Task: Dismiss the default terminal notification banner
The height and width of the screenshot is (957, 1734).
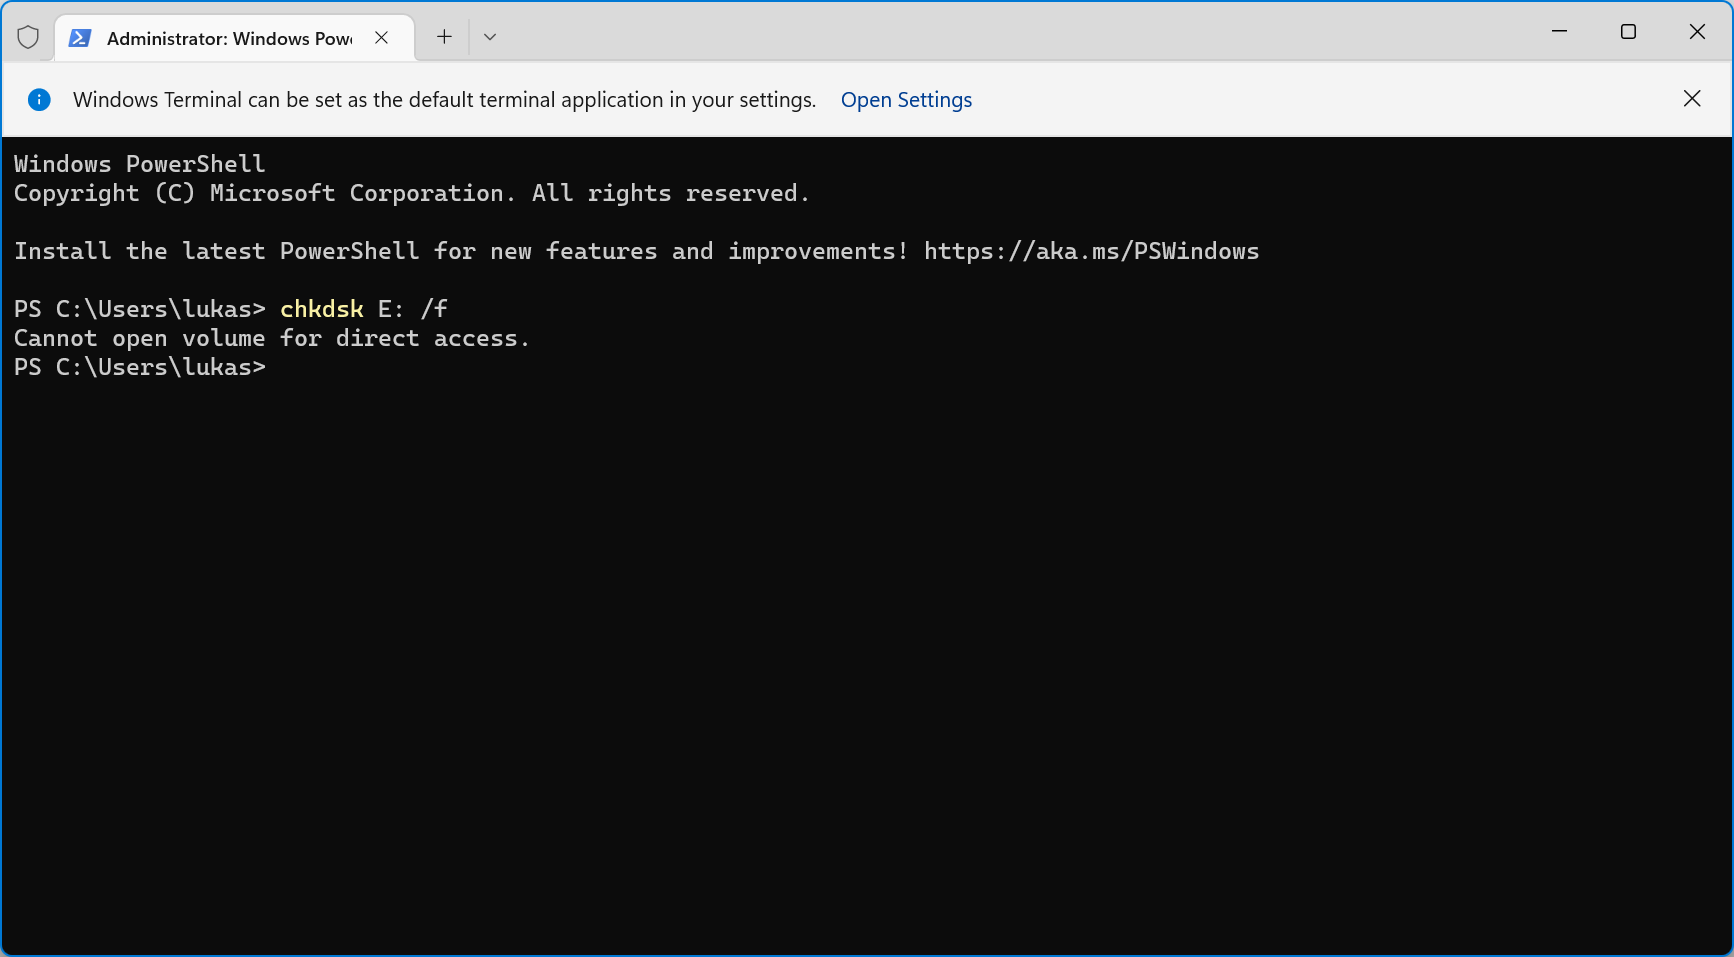Action: click(x=1692, y=98)
